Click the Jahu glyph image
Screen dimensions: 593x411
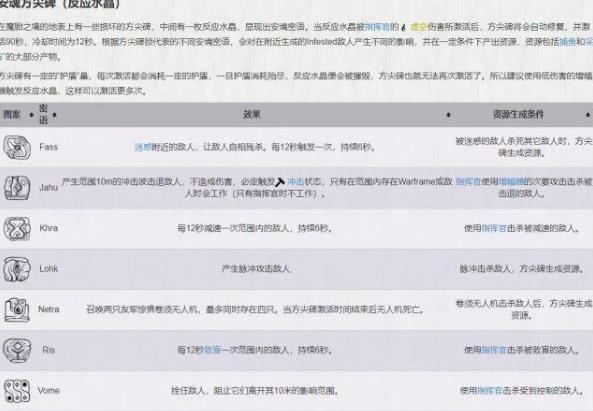point(17,188)
